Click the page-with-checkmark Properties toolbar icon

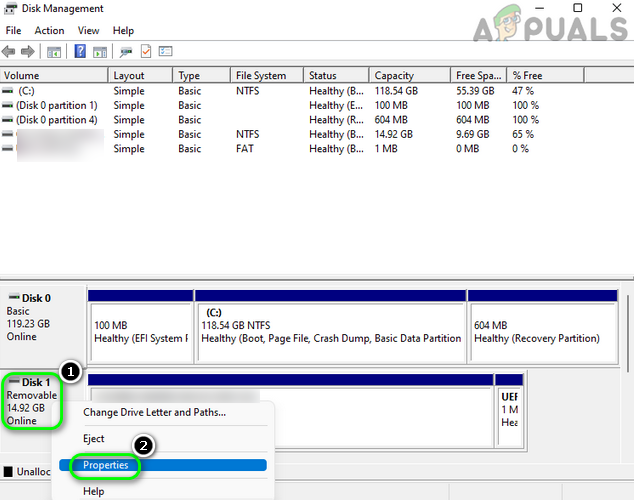coord(146,51)
